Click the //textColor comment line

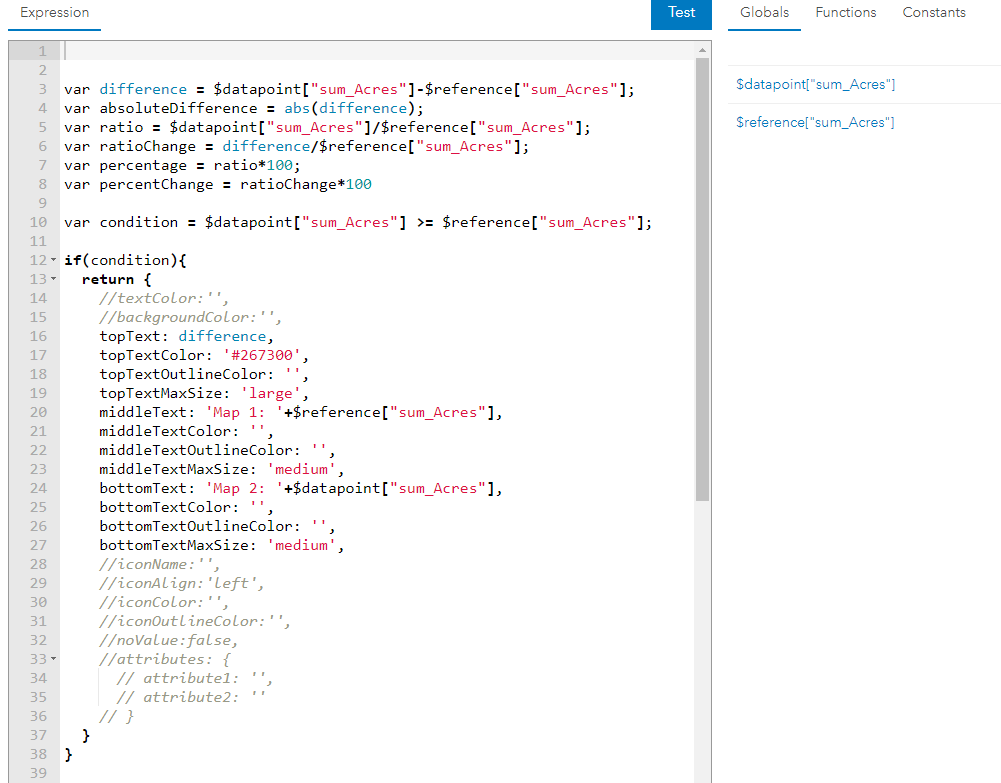[x=164, y=298]
